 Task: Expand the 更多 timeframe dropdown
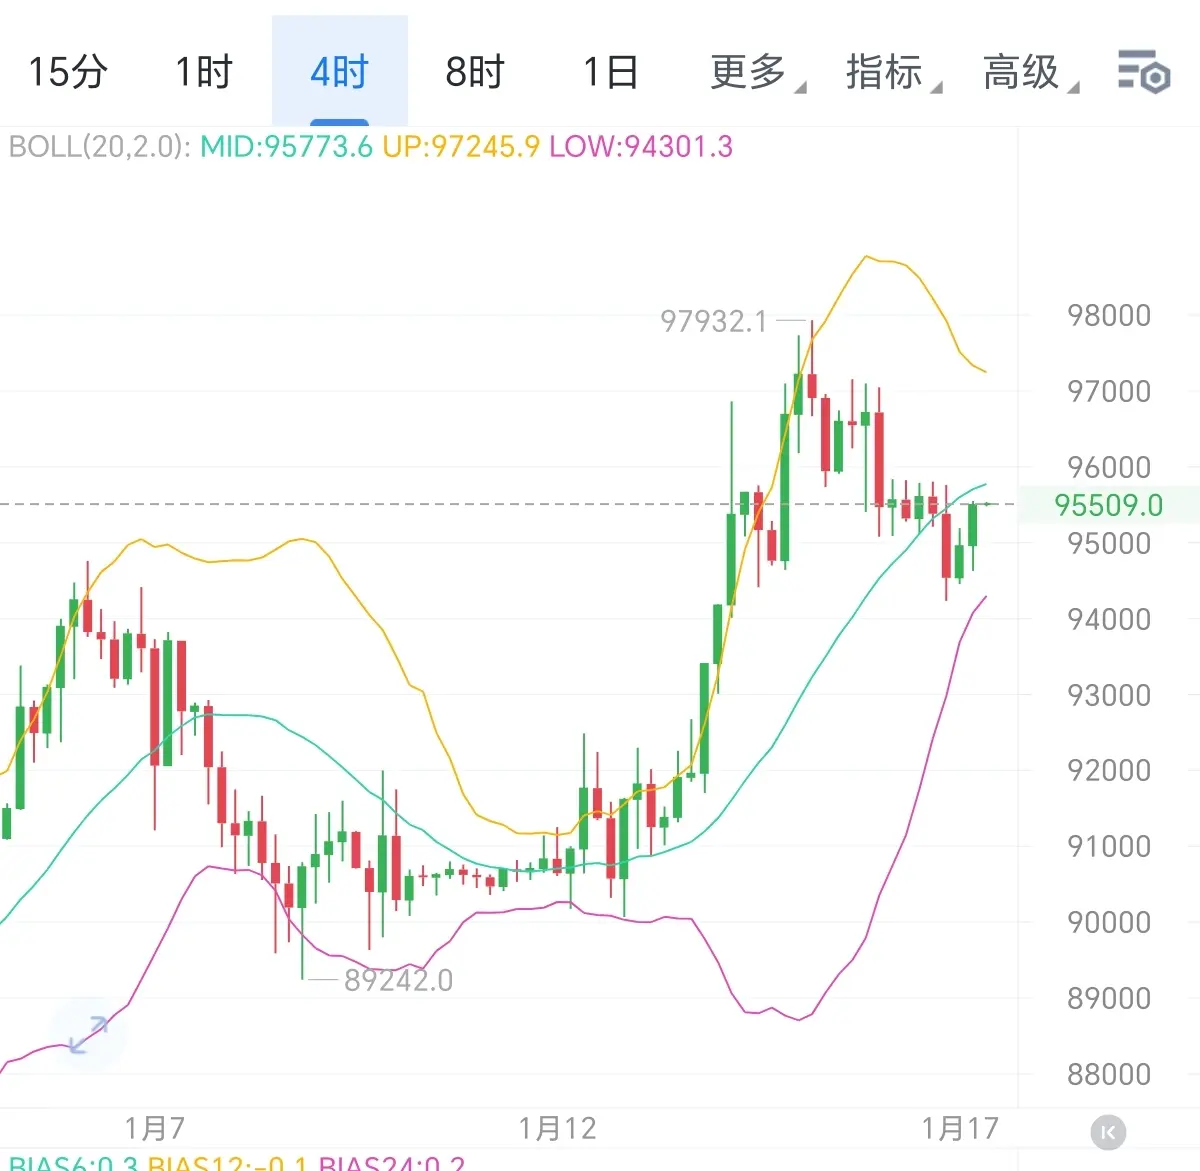click(x=757, y=72)
